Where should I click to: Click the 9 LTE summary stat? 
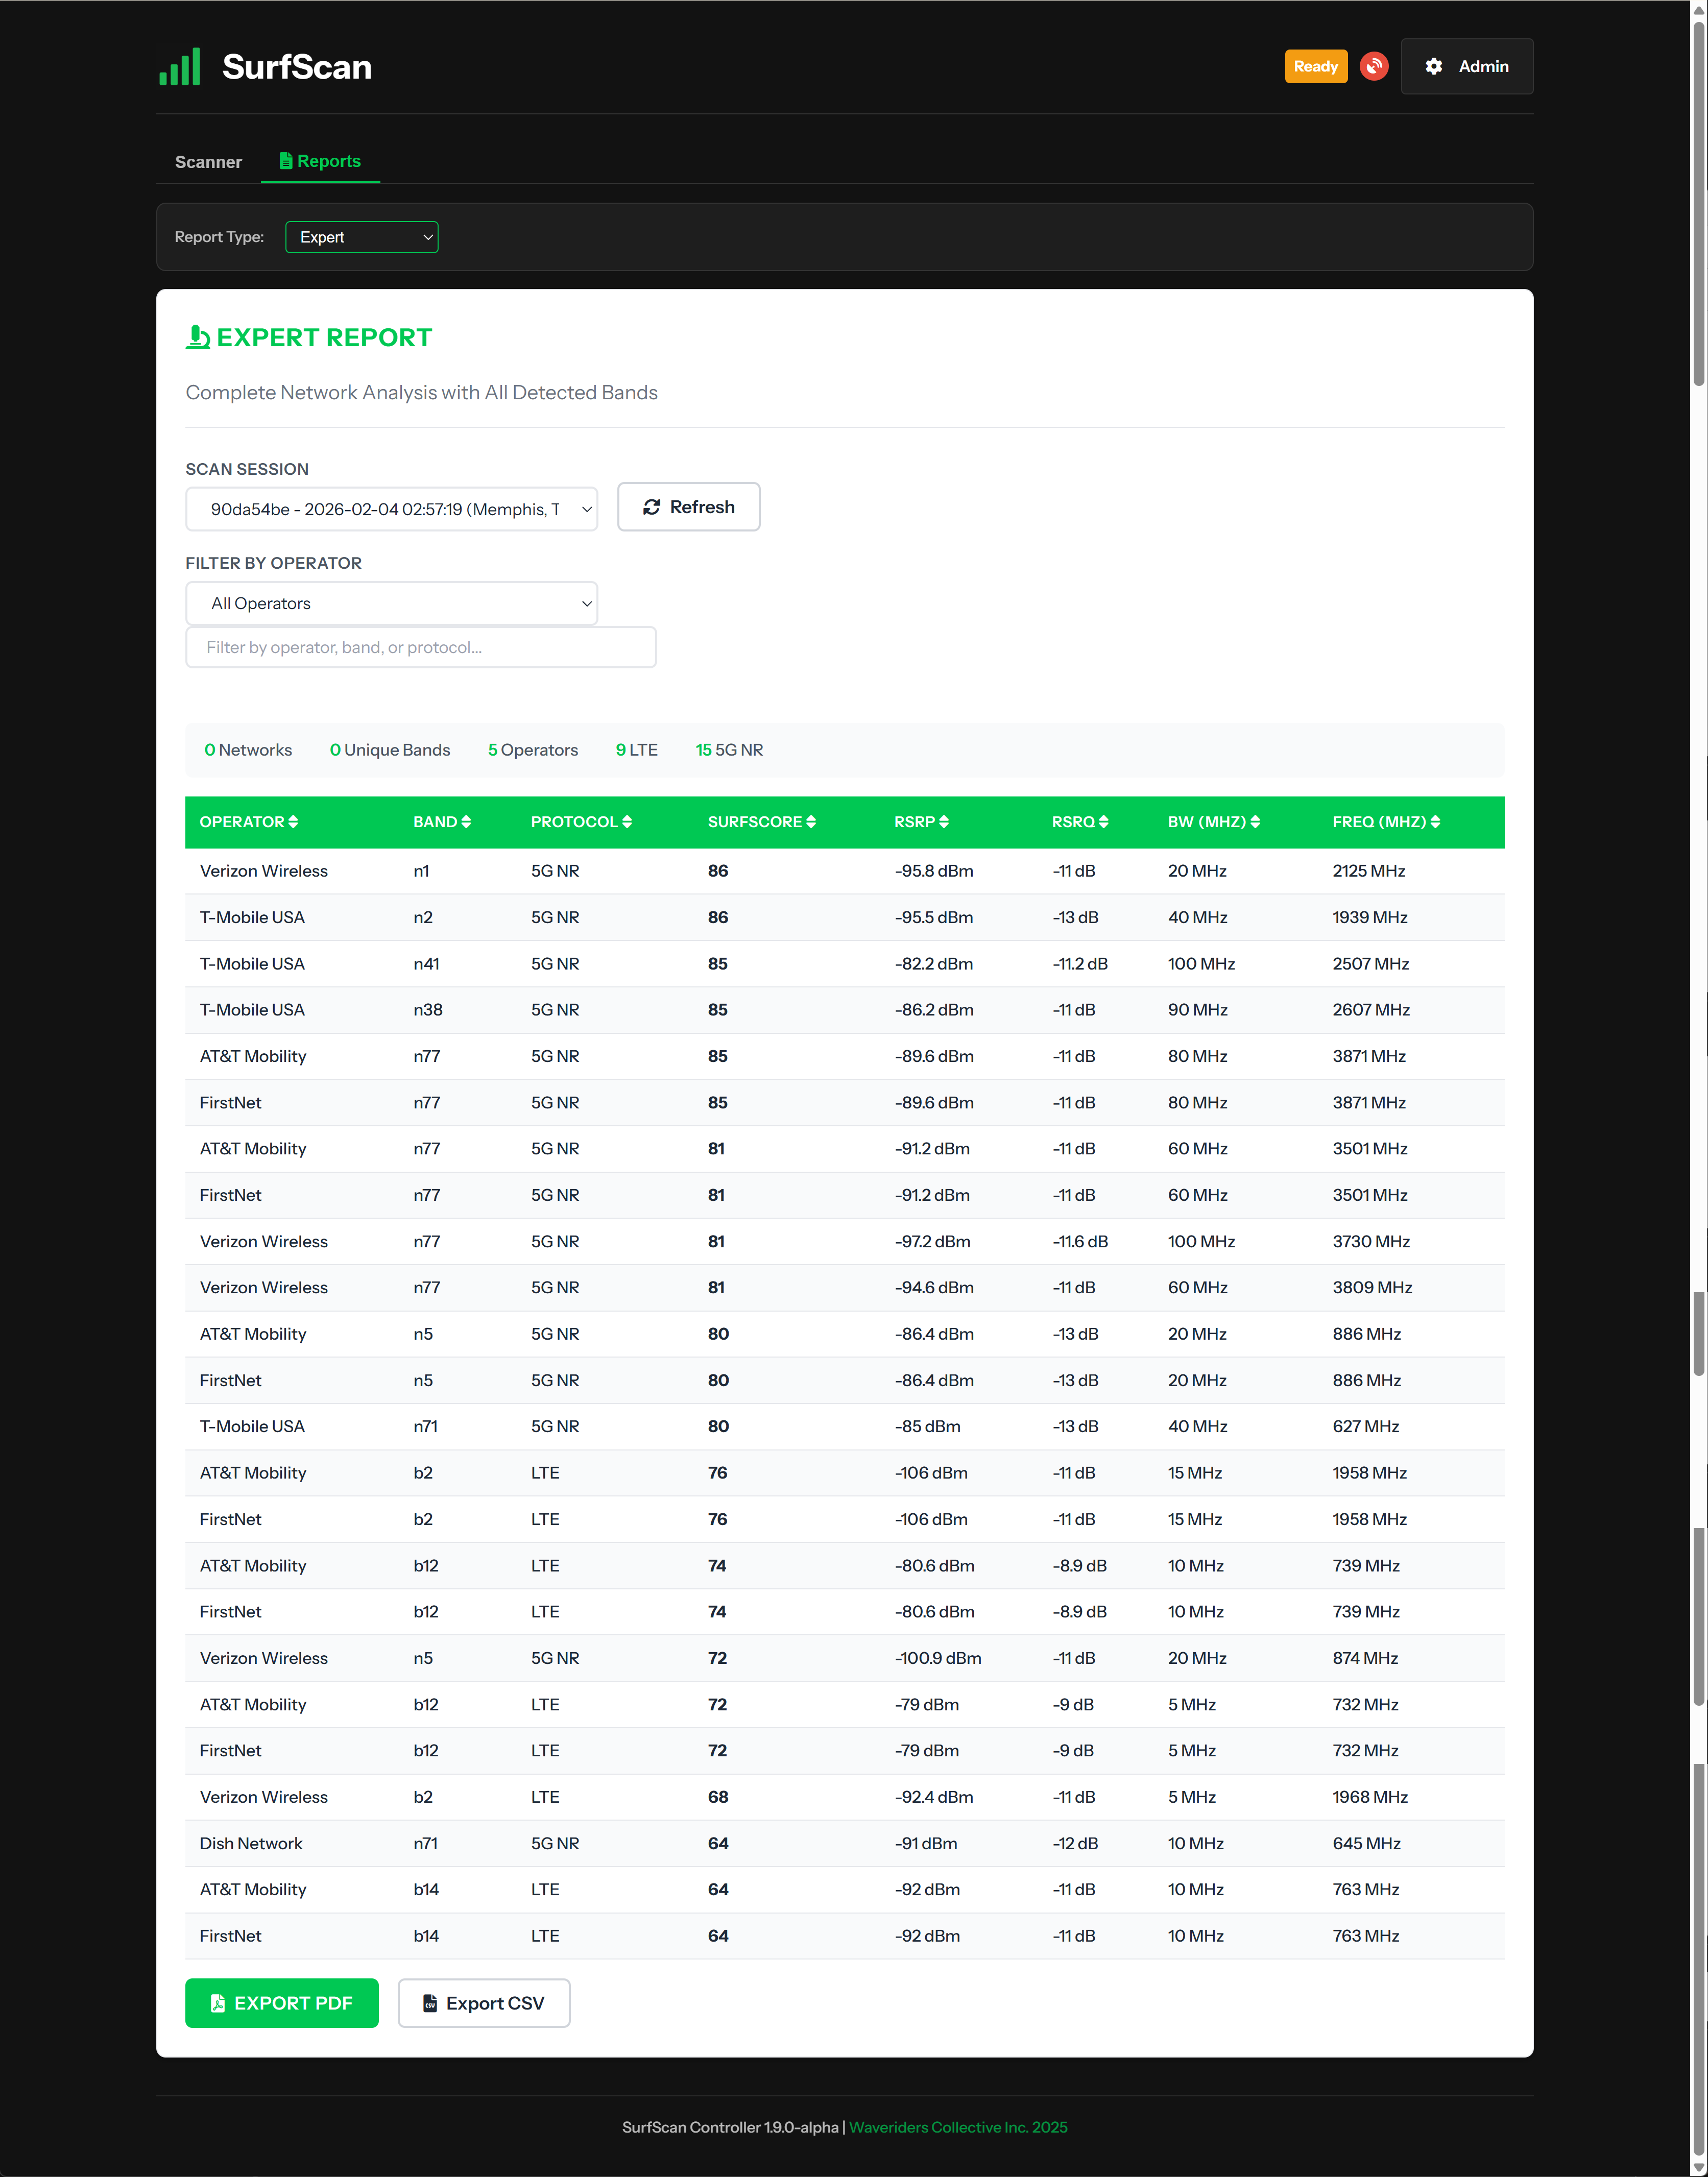637,750
